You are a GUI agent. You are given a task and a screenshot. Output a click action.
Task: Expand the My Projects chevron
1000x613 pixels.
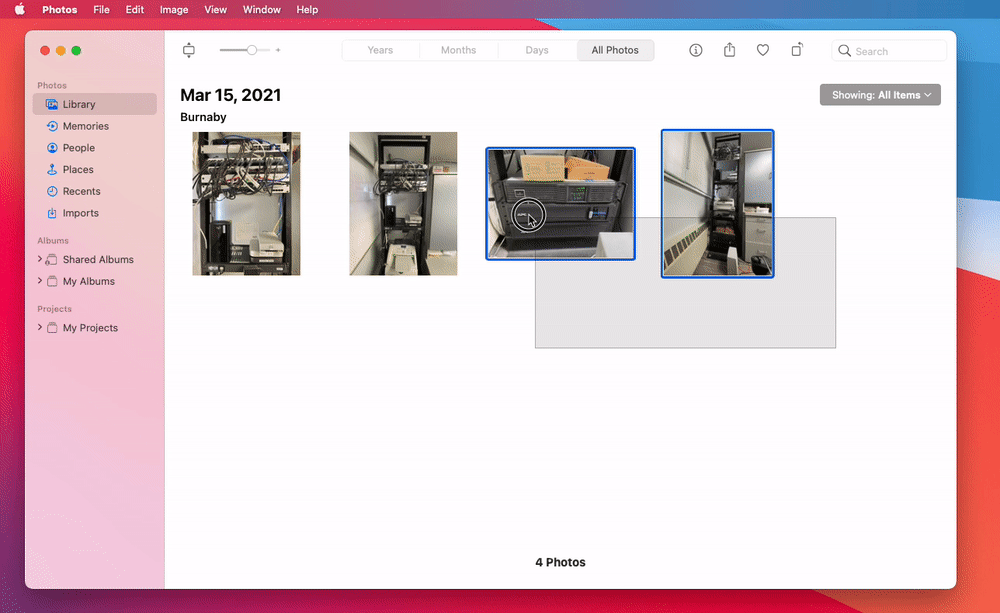40,327
